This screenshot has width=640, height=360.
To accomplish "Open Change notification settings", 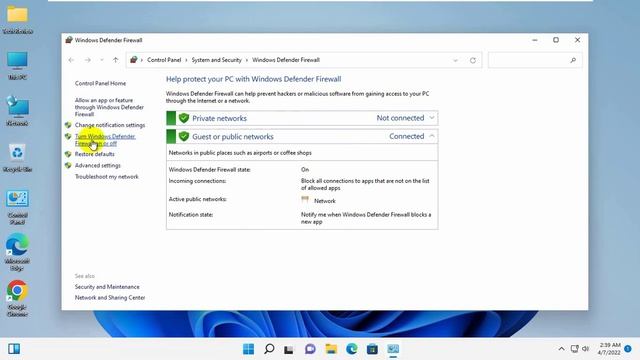I will tap(110, 125).
